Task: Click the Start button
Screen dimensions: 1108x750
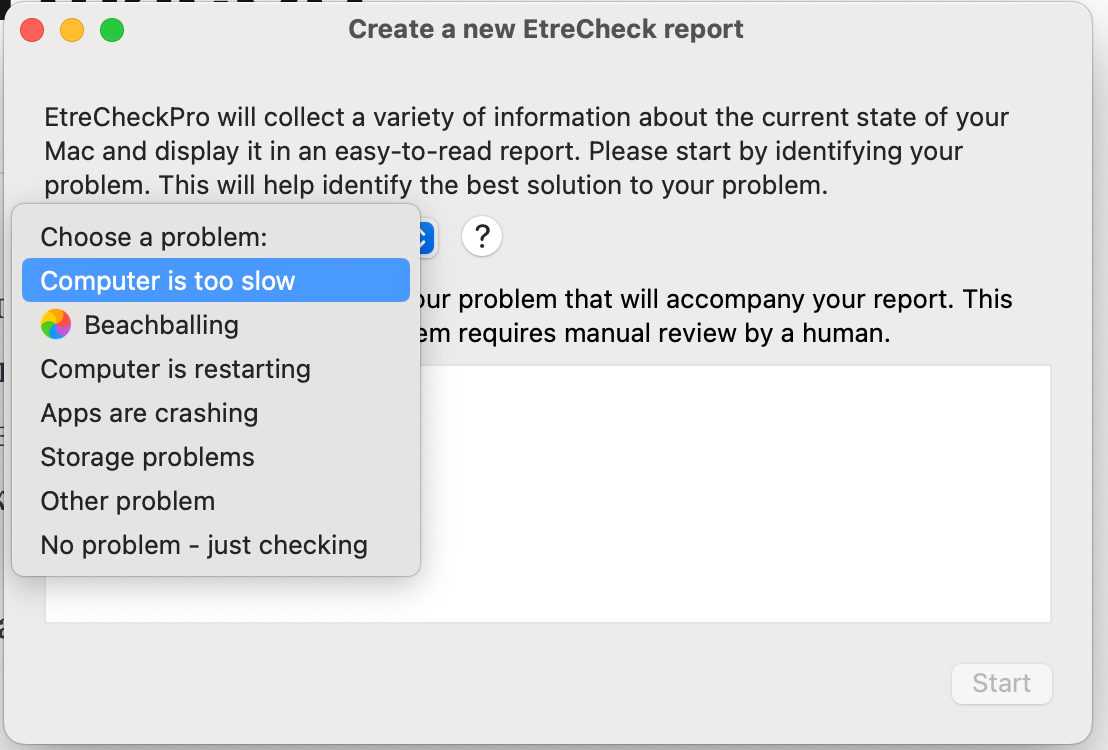Action: point(1001,684)
